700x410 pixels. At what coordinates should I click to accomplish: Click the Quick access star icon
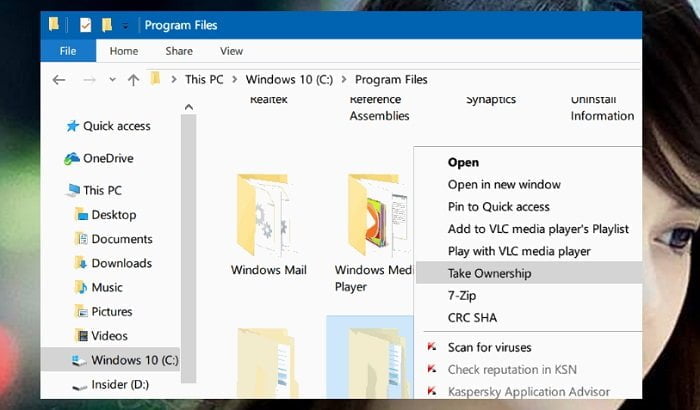72,126
